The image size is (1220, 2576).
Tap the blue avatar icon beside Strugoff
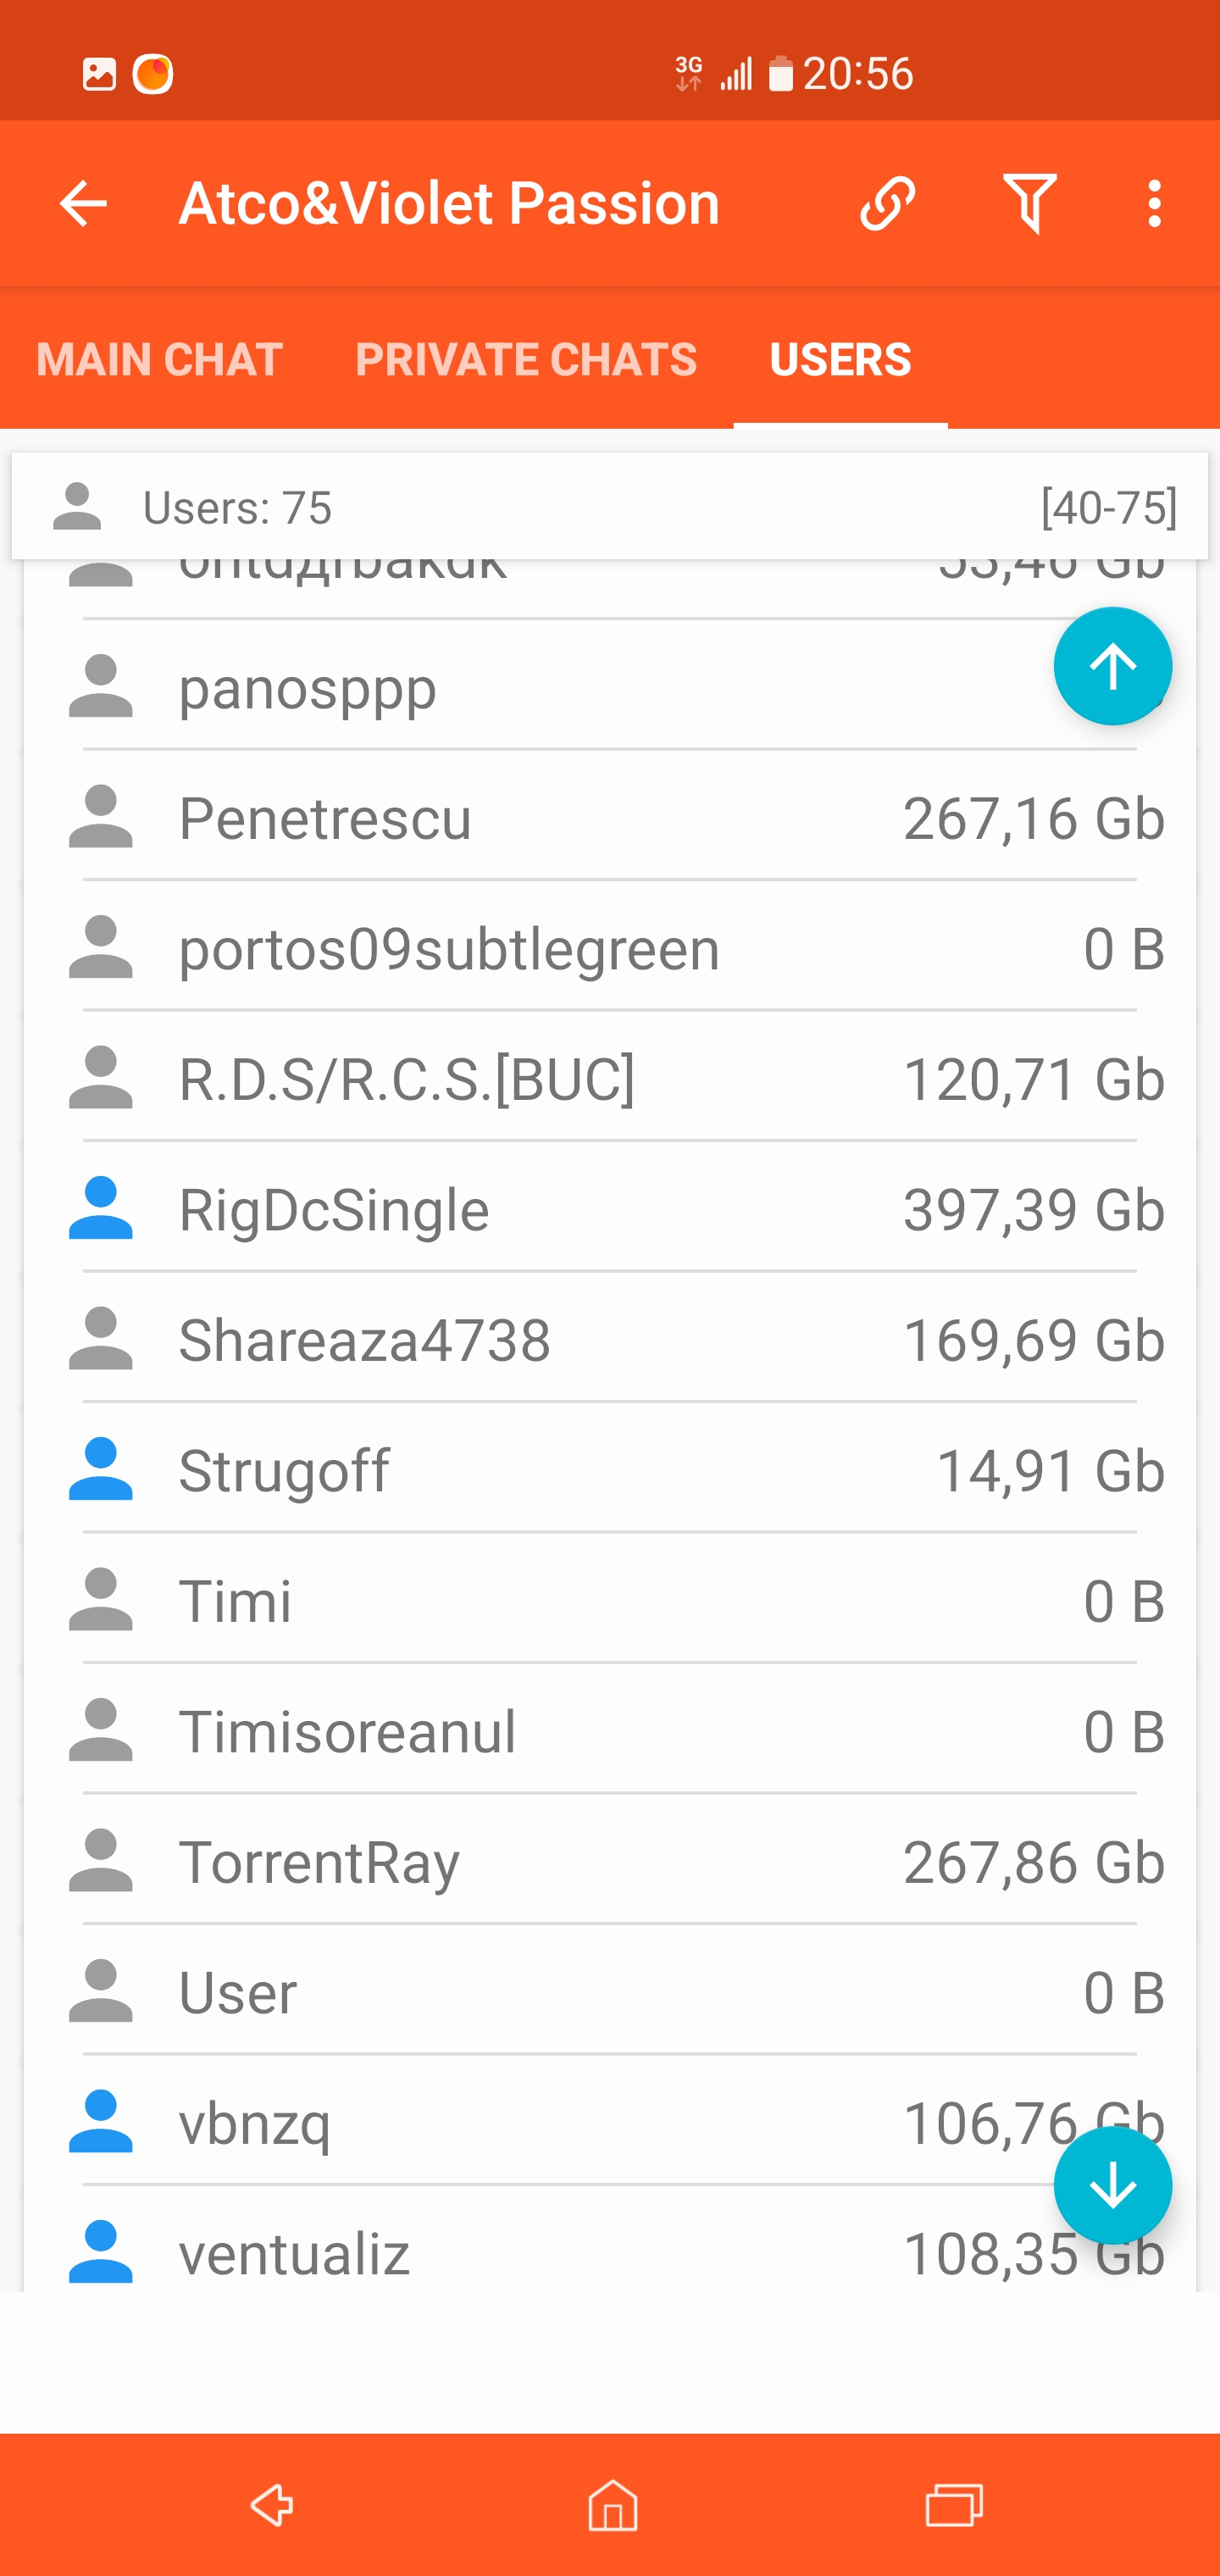(x=100, y=1469)
